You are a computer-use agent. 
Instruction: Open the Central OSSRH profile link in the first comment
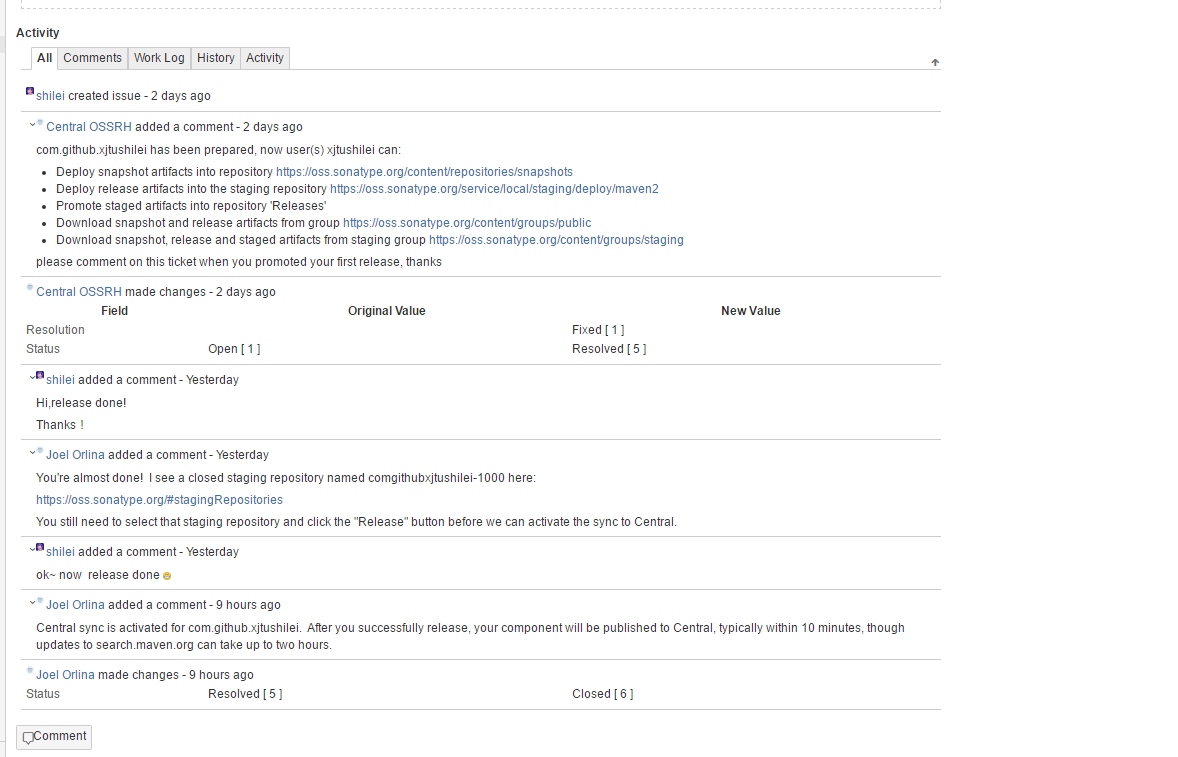89,127
